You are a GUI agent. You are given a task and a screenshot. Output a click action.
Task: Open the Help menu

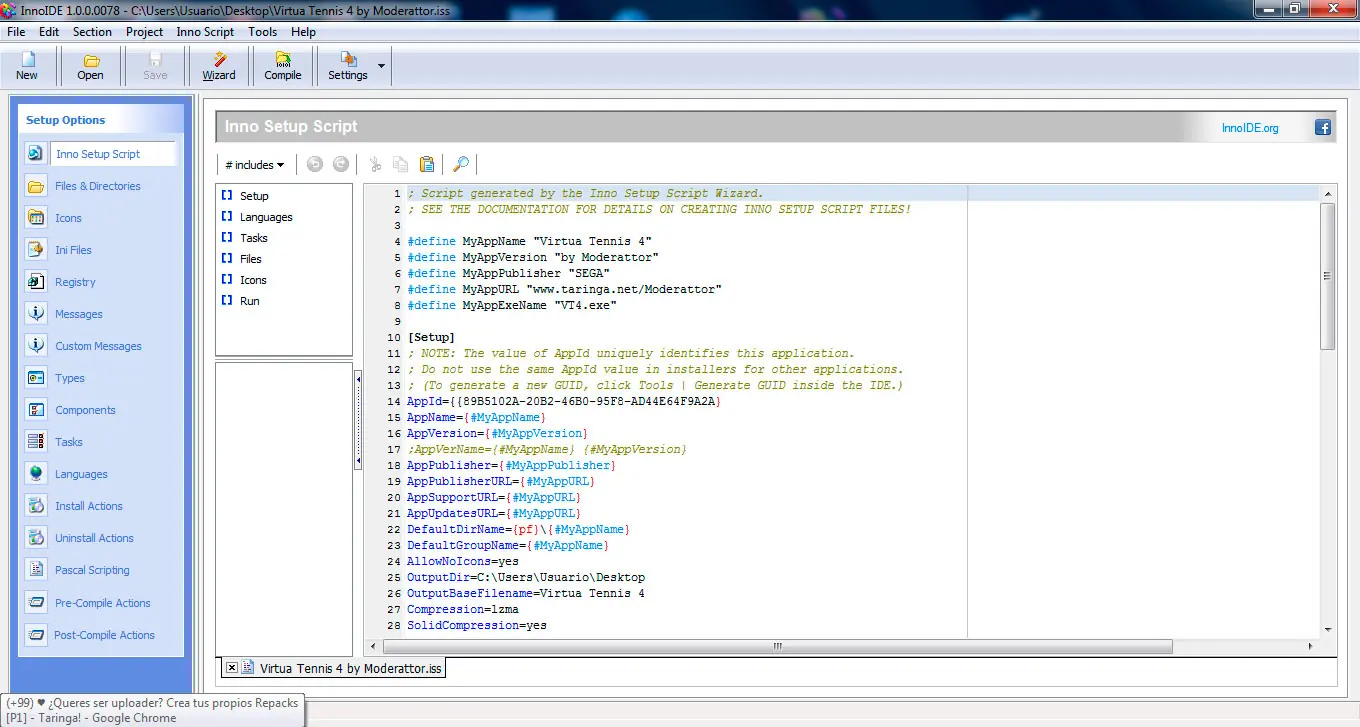[303, 32]
